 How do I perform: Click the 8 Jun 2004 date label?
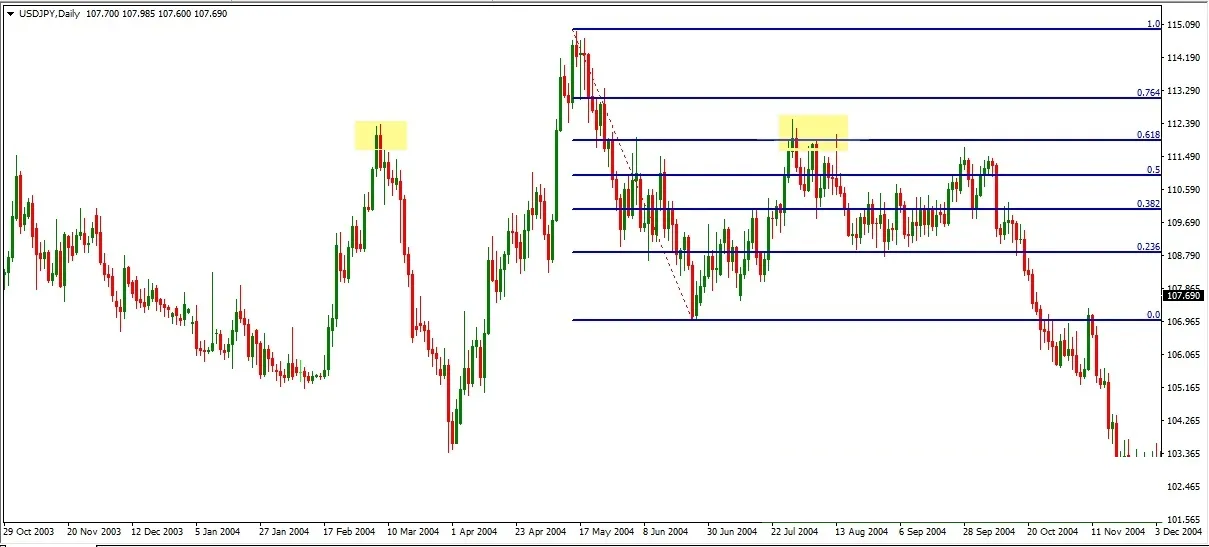[x=666, y=532]
